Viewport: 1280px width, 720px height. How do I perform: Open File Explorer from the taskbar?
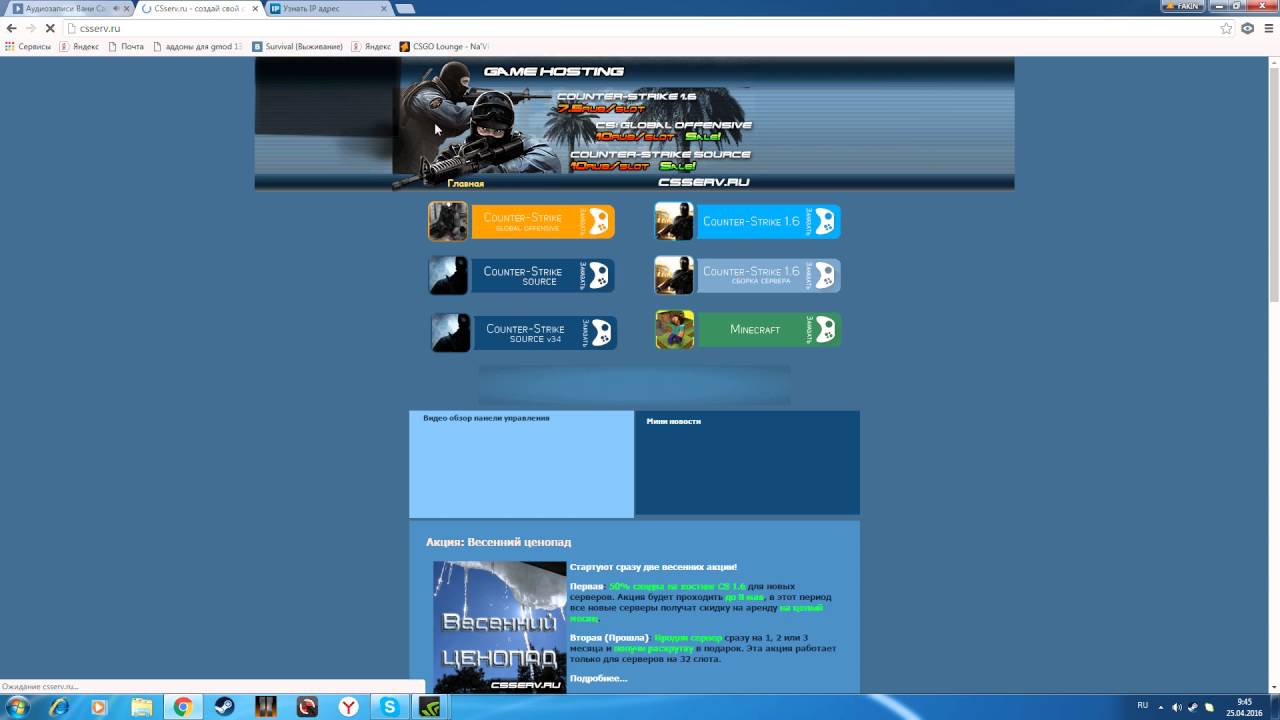click(x=141, y=707)
